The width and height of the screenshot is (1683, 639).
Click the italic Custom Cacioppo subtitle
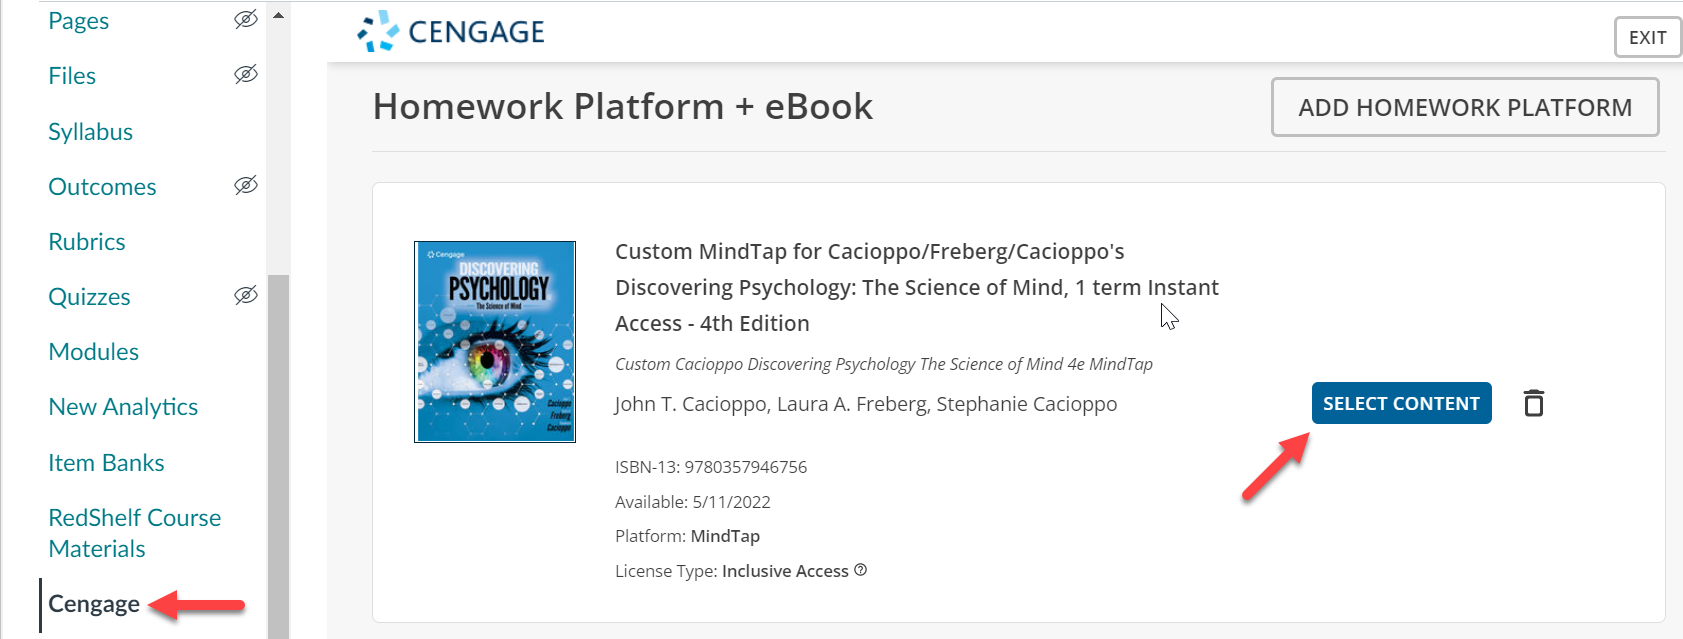[884, 364]
